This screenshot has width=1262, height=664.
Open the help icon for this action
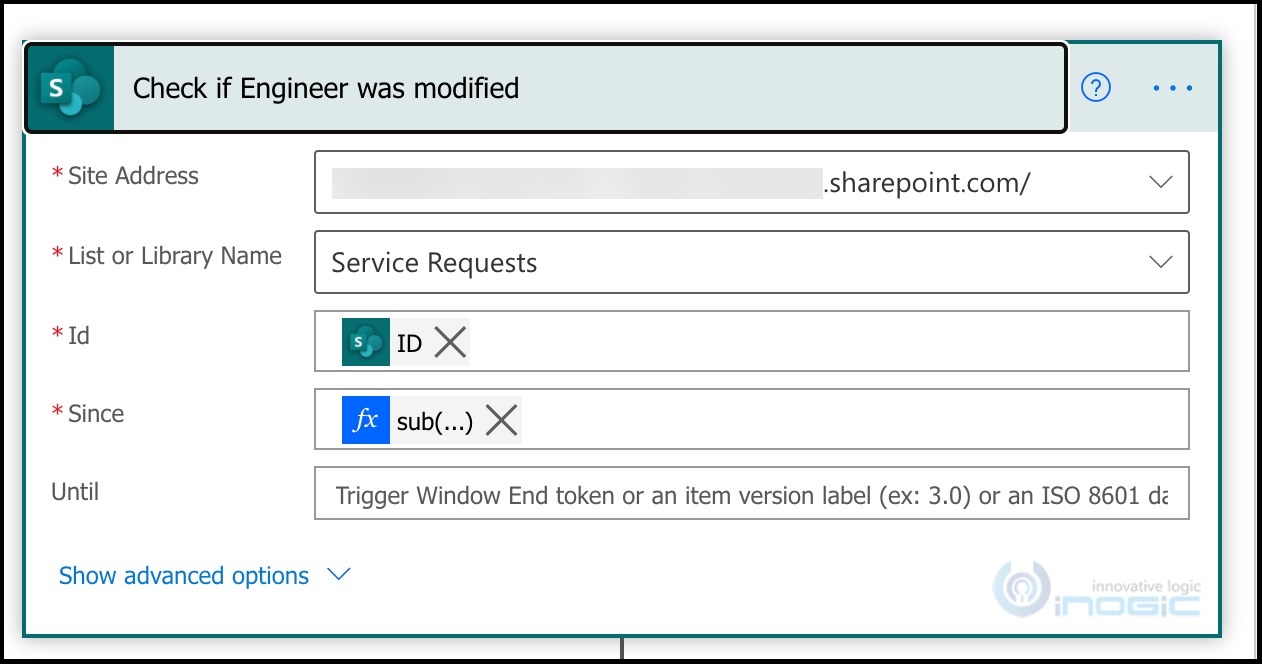click(1095, 87)
